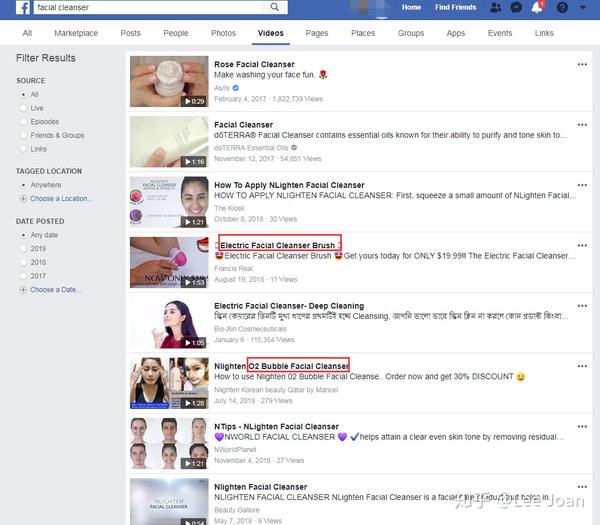Switch to the Marketplace tab

[76, 33]
